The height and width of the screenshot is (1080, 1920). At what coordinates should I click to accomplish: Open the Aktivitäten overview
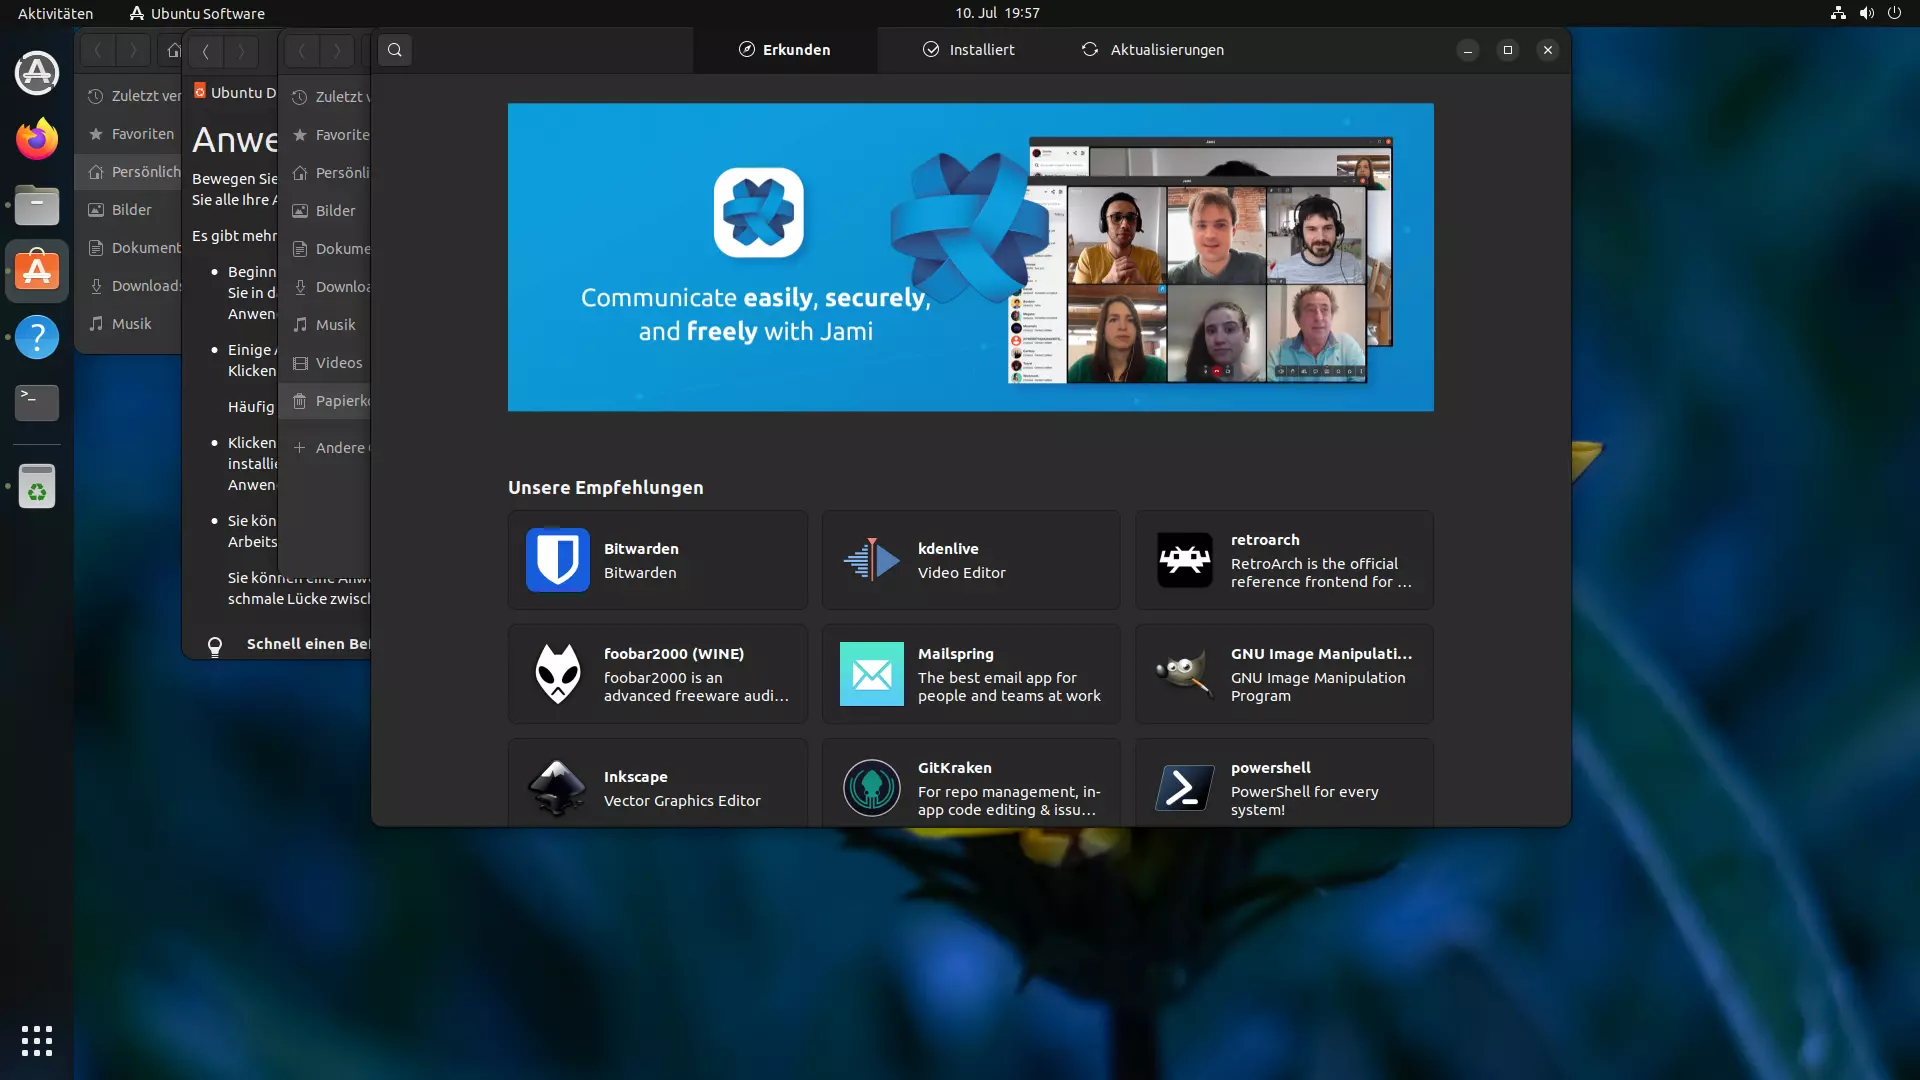55,13
